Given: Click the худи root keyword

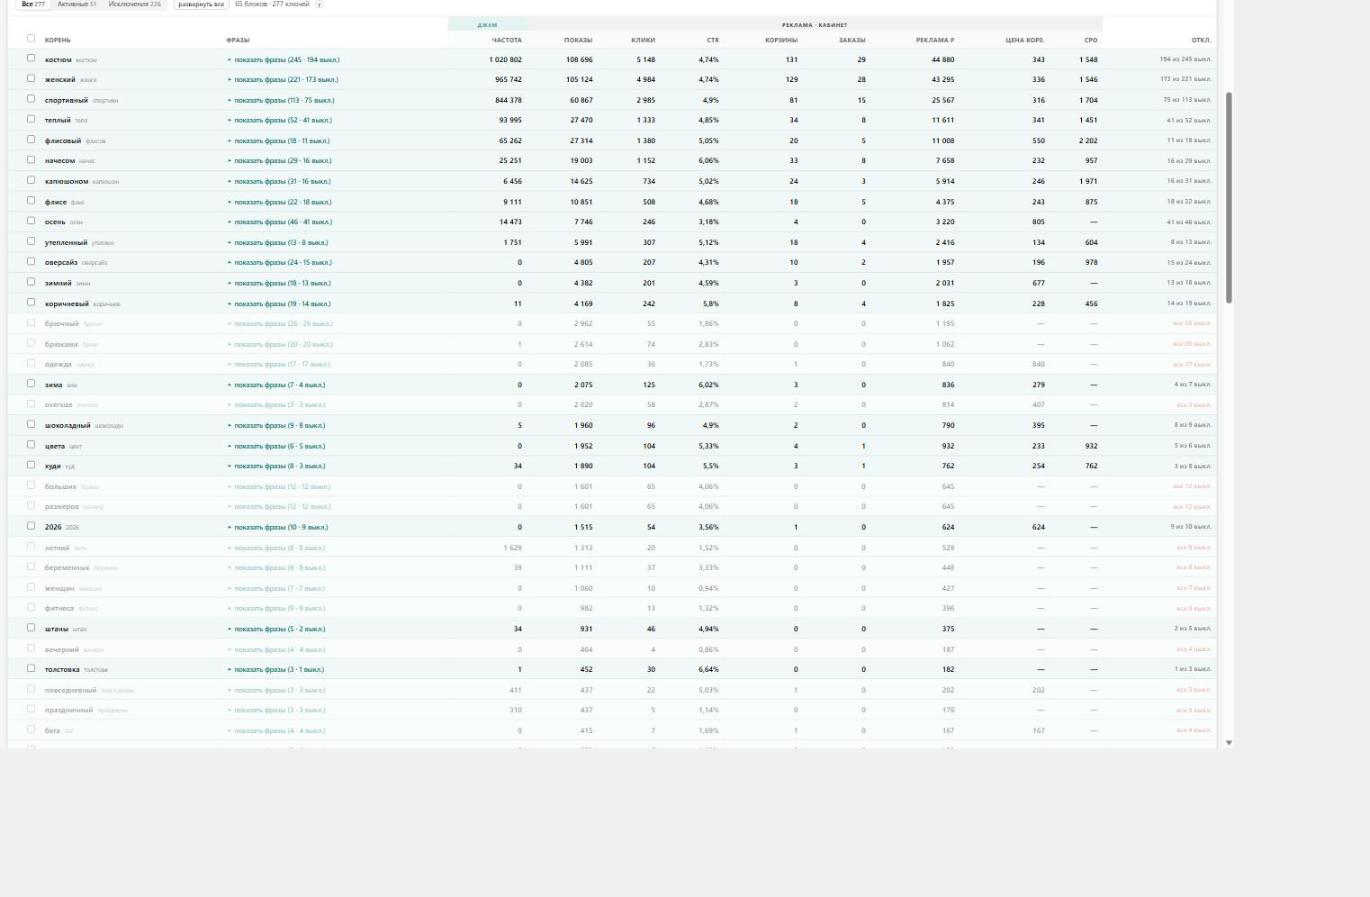Looking at the screenshot, I should (53, 466).
